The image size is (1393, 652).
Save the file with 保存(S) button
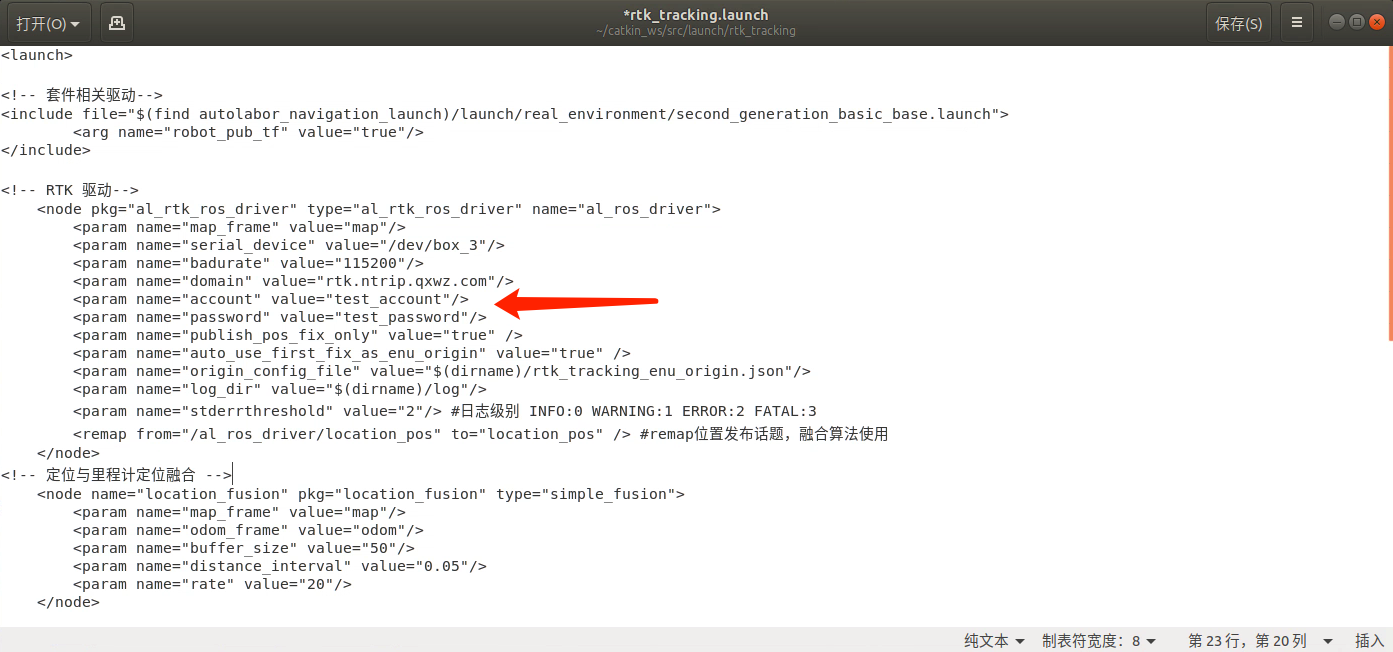coord(1238,23)
